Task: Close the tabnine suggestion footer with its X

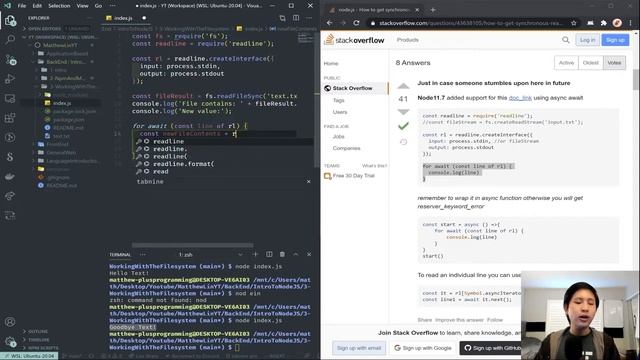Action: point(309,182)
